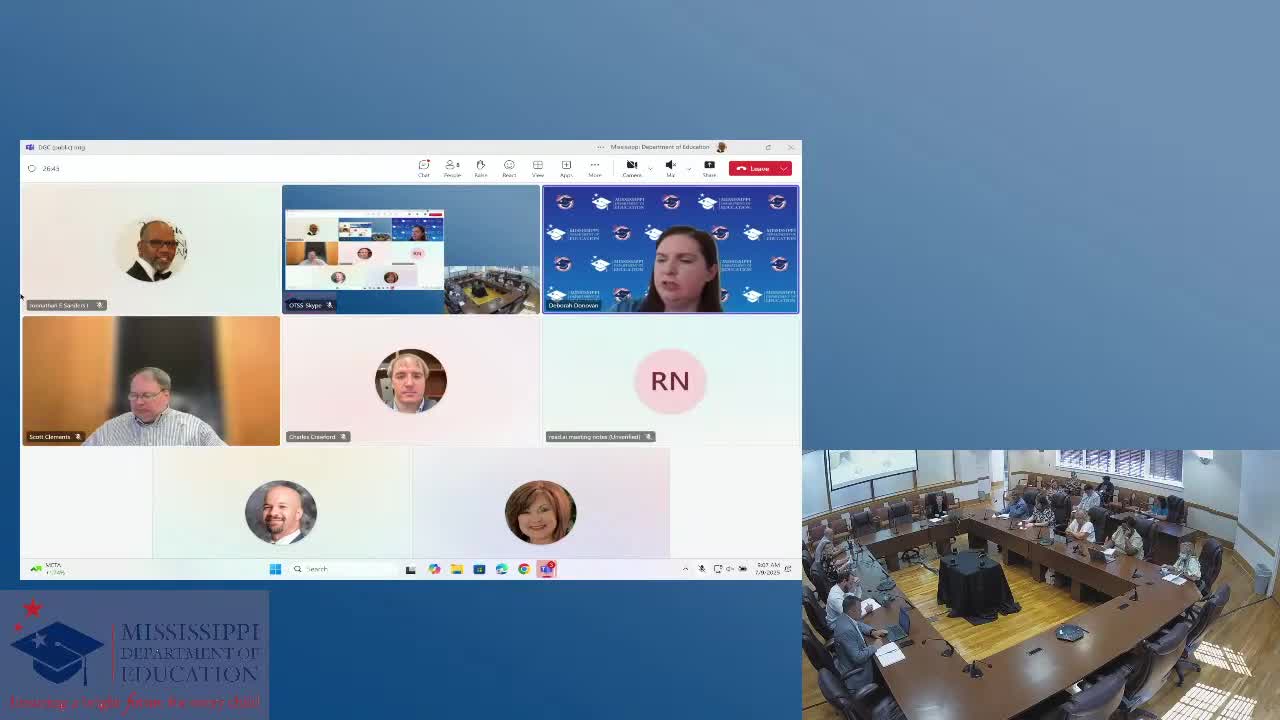
Task: Open Chrome from the taskbar
Action: click(523, 569)
